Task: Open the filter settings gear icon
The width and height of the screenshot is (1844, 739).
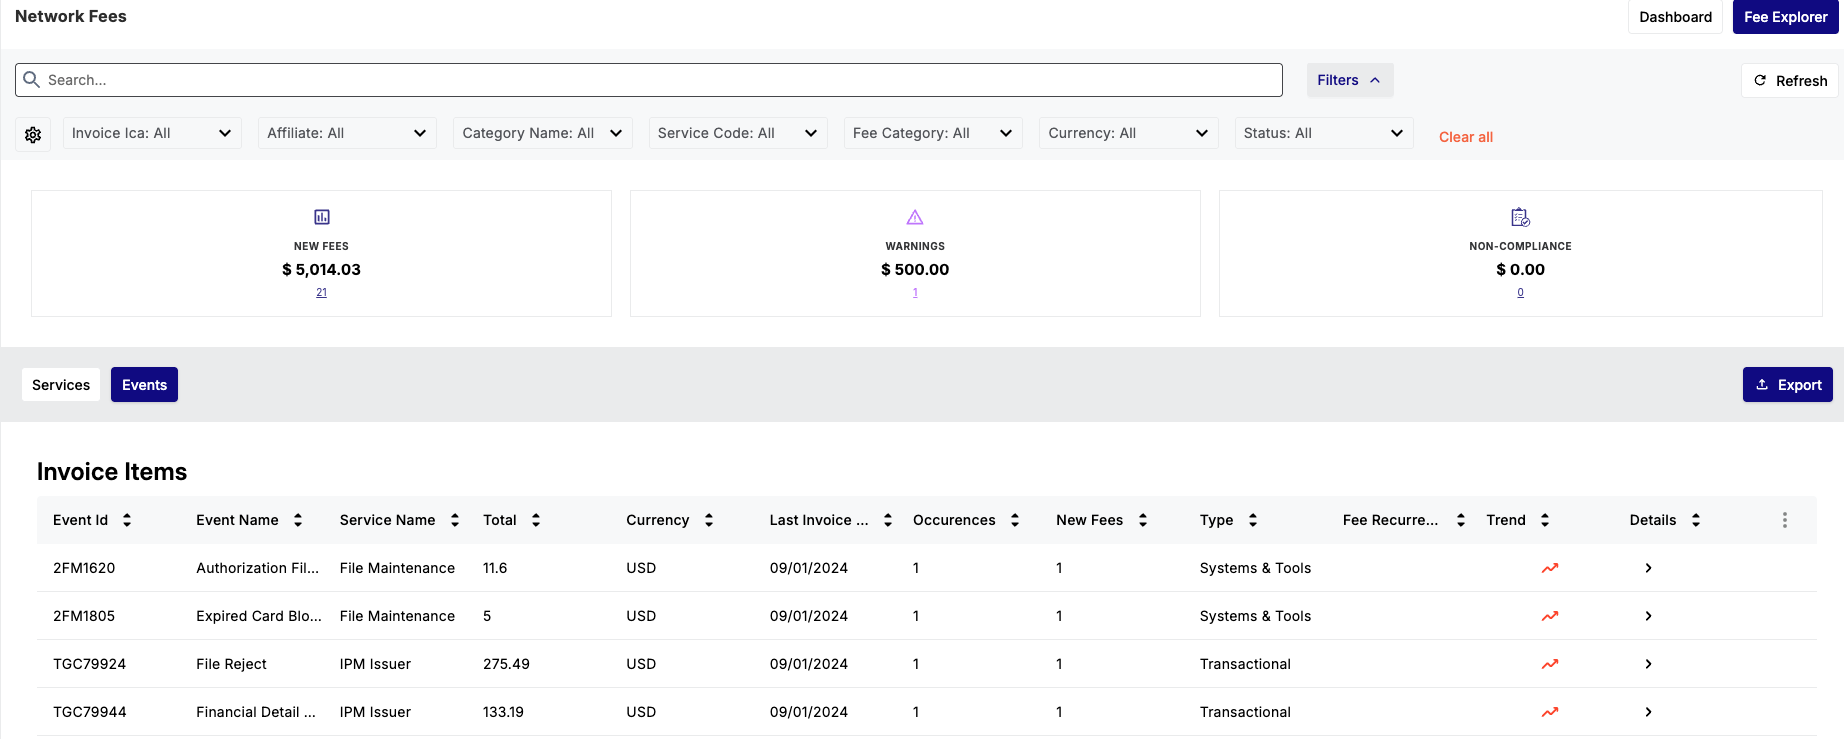Action: pyautogui.click(x=33, y=134)
